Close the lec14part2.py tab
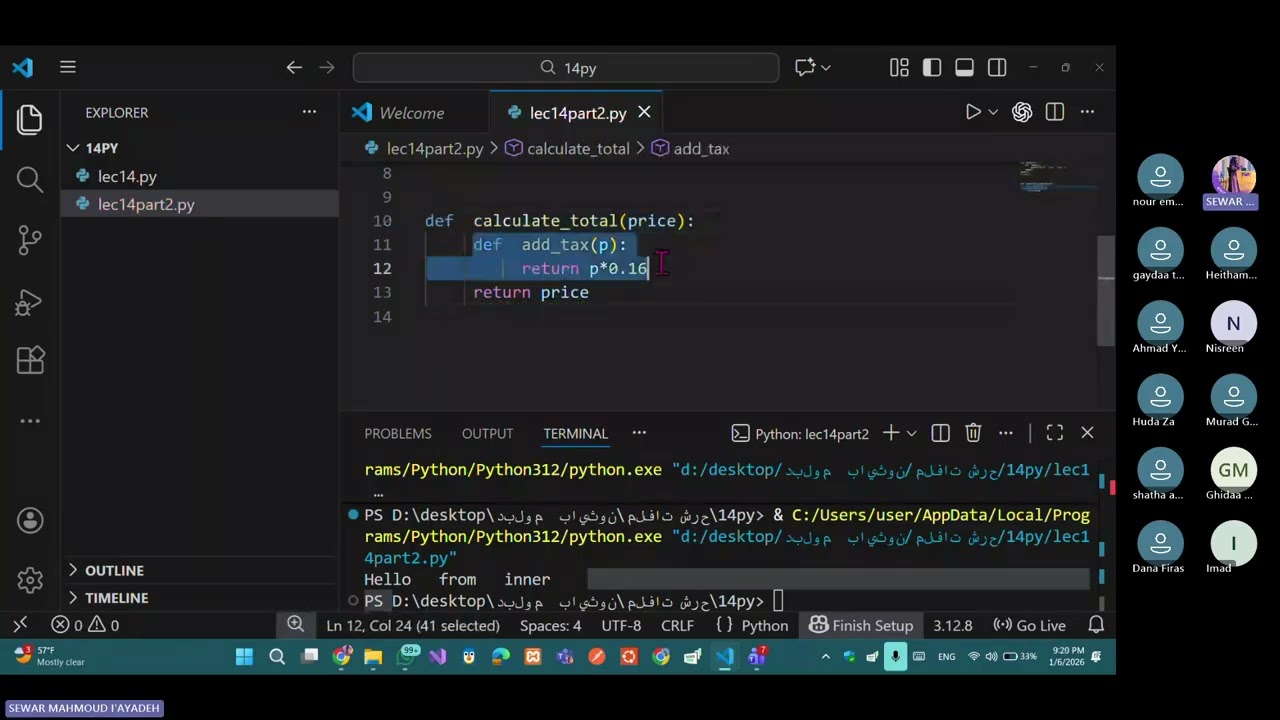The height and width of the screenshot is (720, 1280). tap(644, 112)
